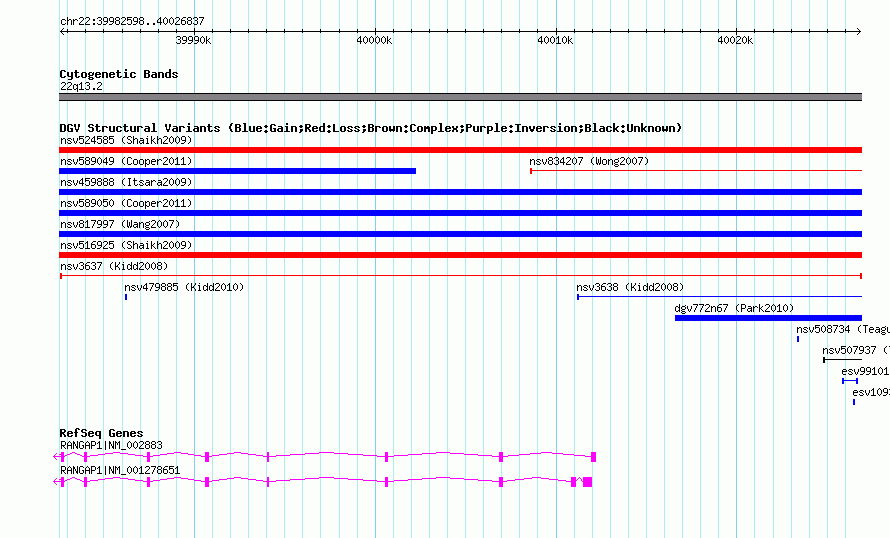The height and width of the screenshot is (538, 890).
Task: Open the nsv516925 (Shaikh2009) red bar
Action: point(460,255)
